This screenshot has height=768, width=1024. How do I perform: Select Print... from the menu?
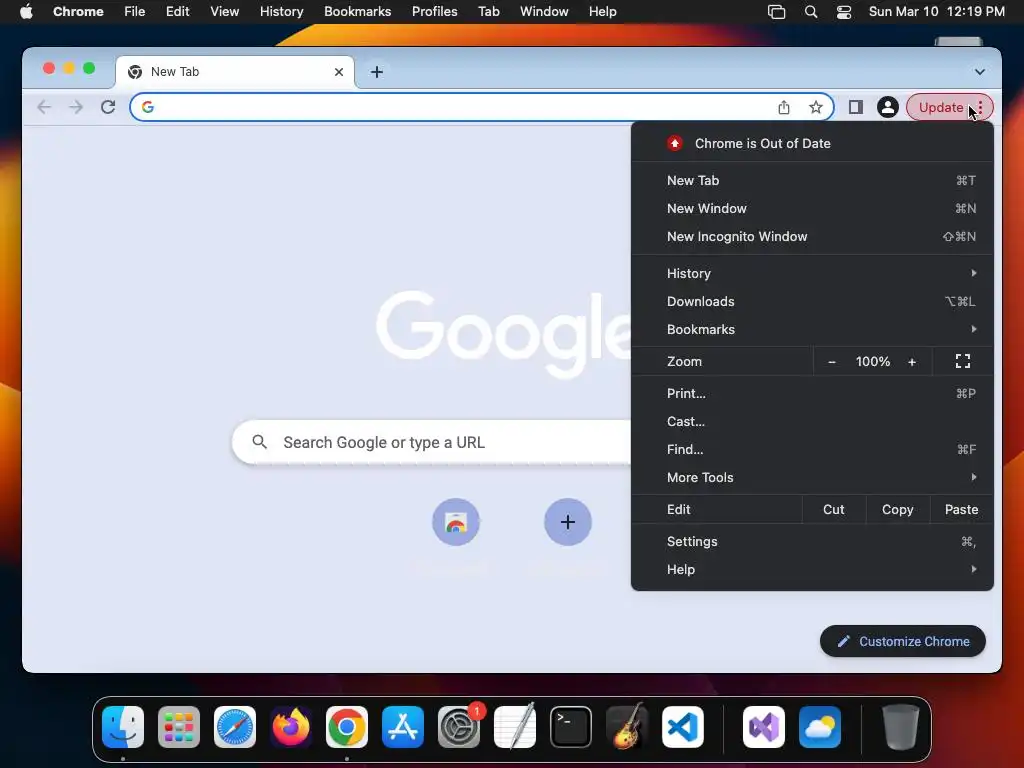tap(812, 393)
